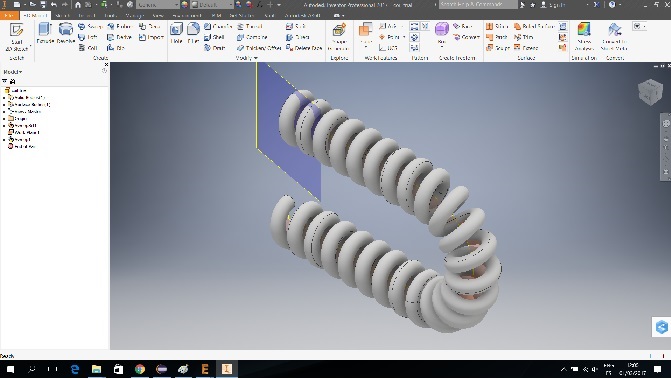
Task: Choose the Hole tool
Action: click(176, 33)
